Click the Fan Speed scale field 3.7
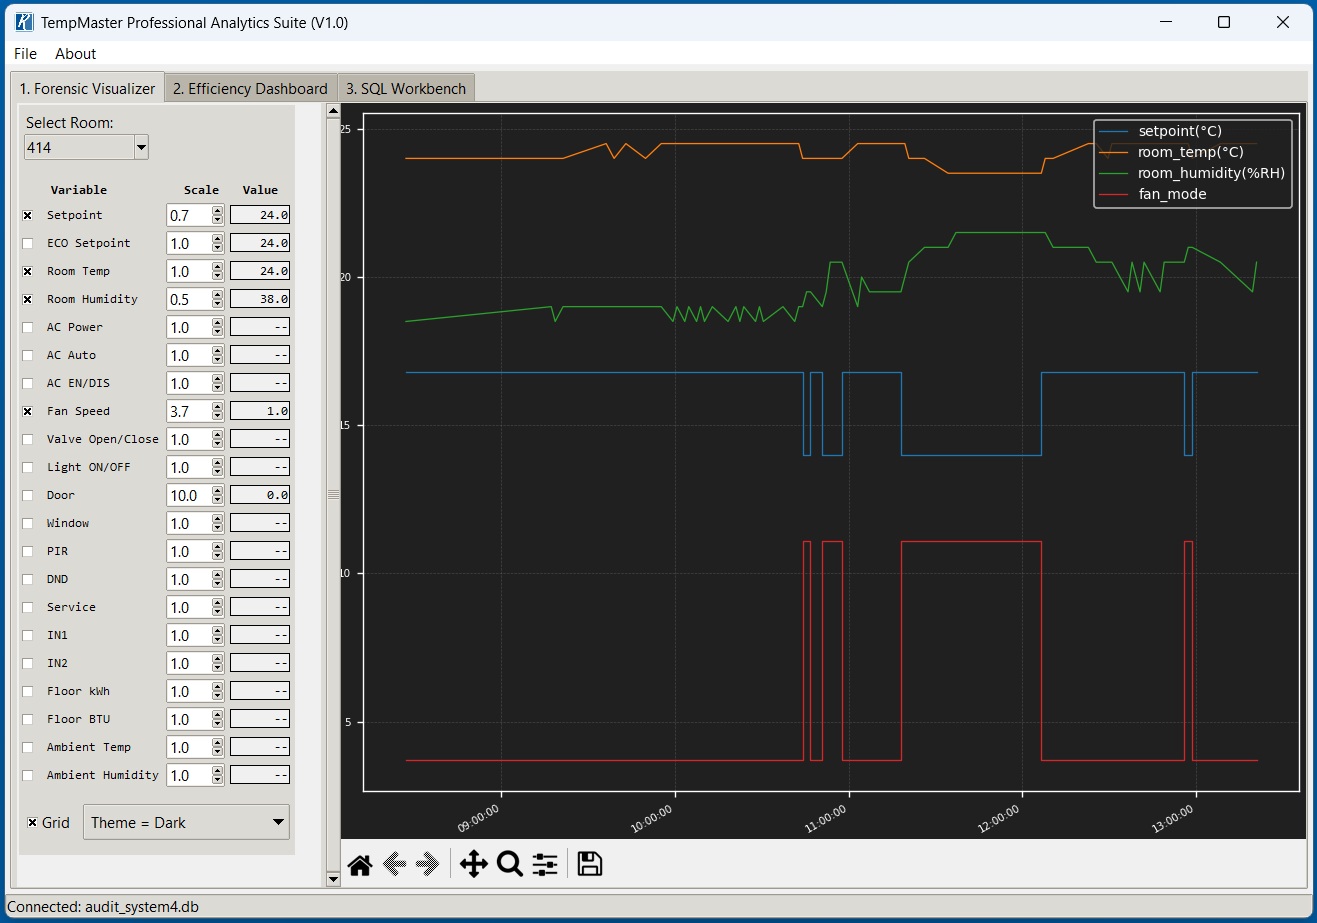This screenshot has height=923, width=1317. click(x=189, y=411)
